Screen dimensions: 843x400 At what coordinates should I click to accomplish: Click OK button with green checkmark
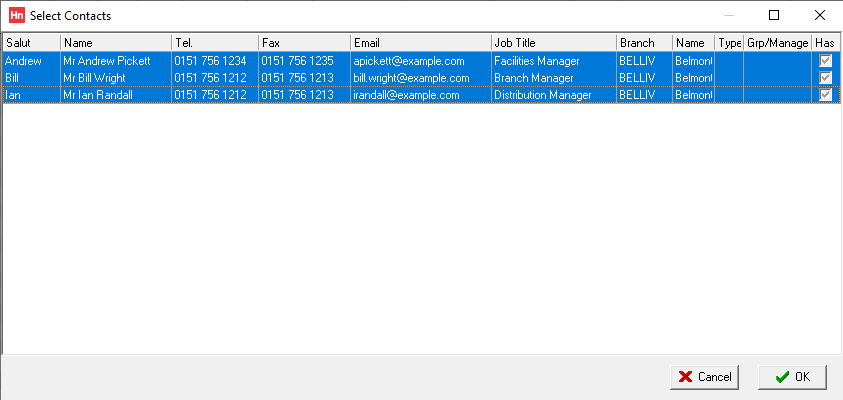(792, 377)
